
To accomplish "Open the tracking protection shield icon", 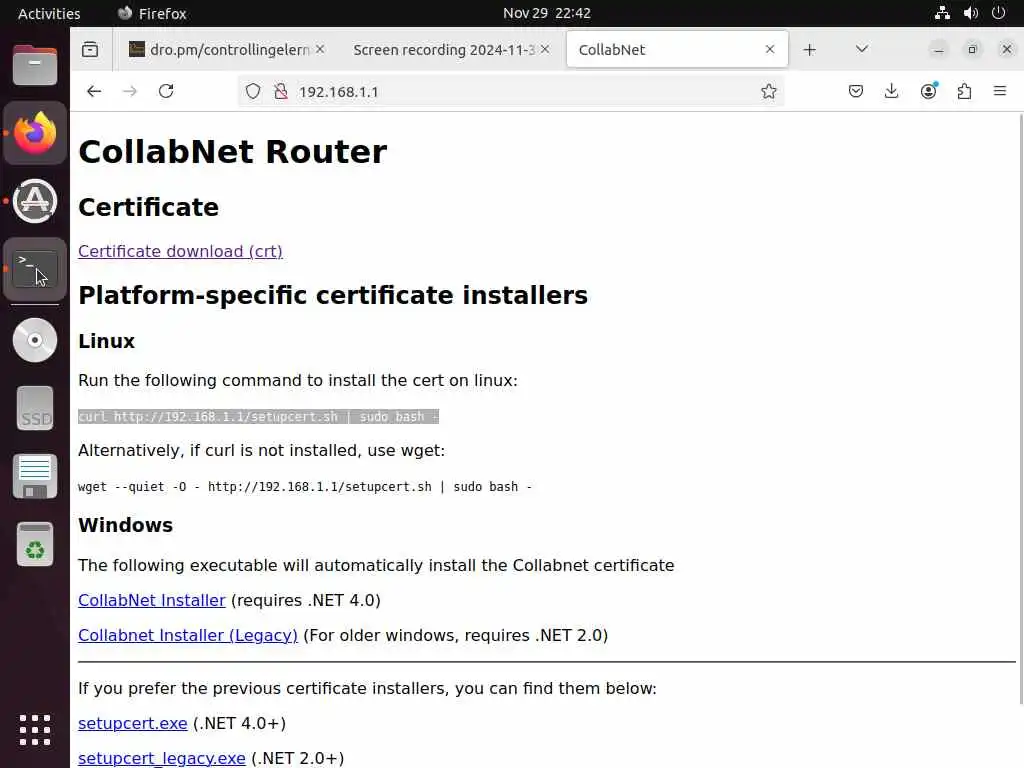I will pyautogui.click(x=253, y=91).
